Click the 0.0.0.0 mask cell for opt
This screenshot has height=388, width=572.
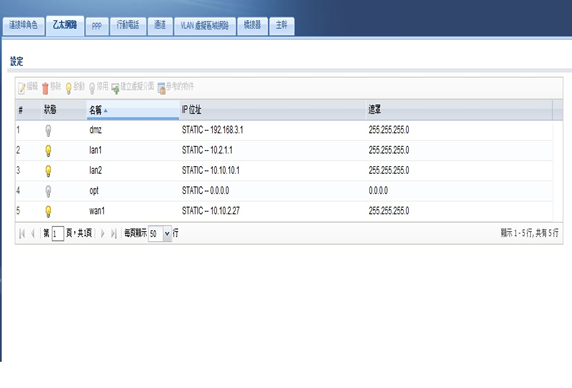coord(378,191)
